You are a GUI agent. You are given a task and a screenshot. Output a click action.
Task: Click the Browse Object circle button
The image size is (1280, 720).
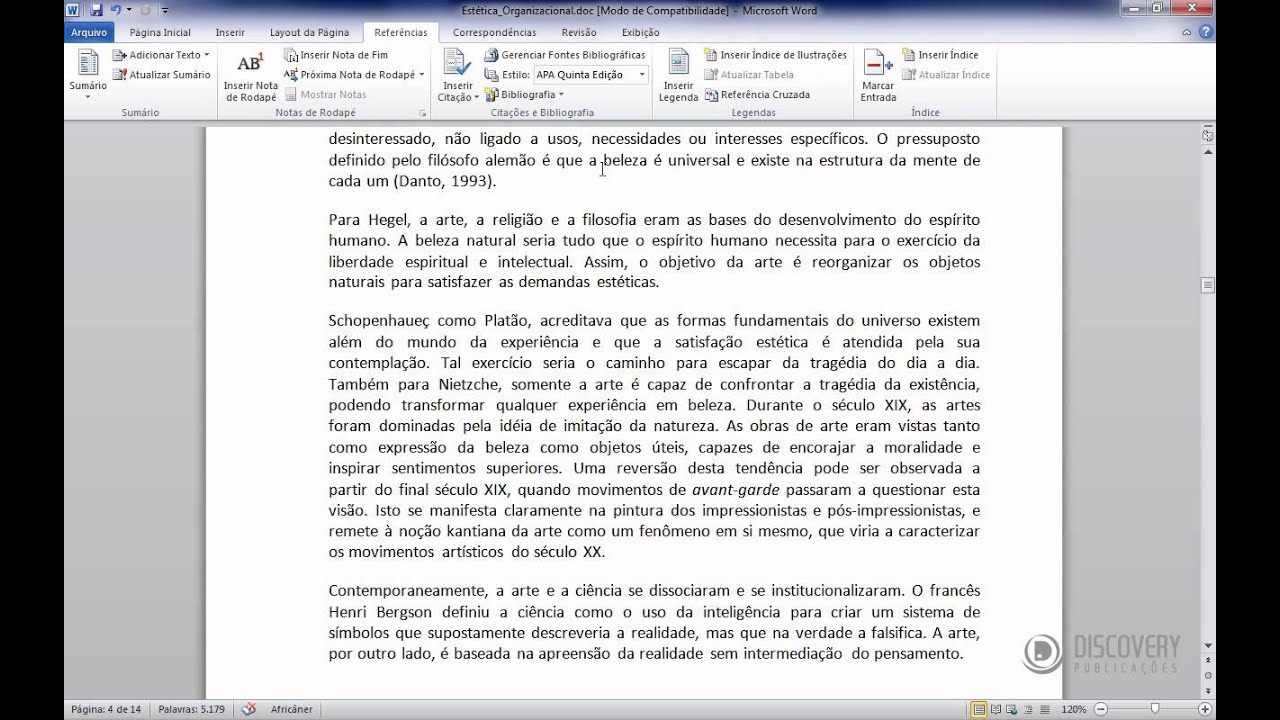(x=1208, y=676)
